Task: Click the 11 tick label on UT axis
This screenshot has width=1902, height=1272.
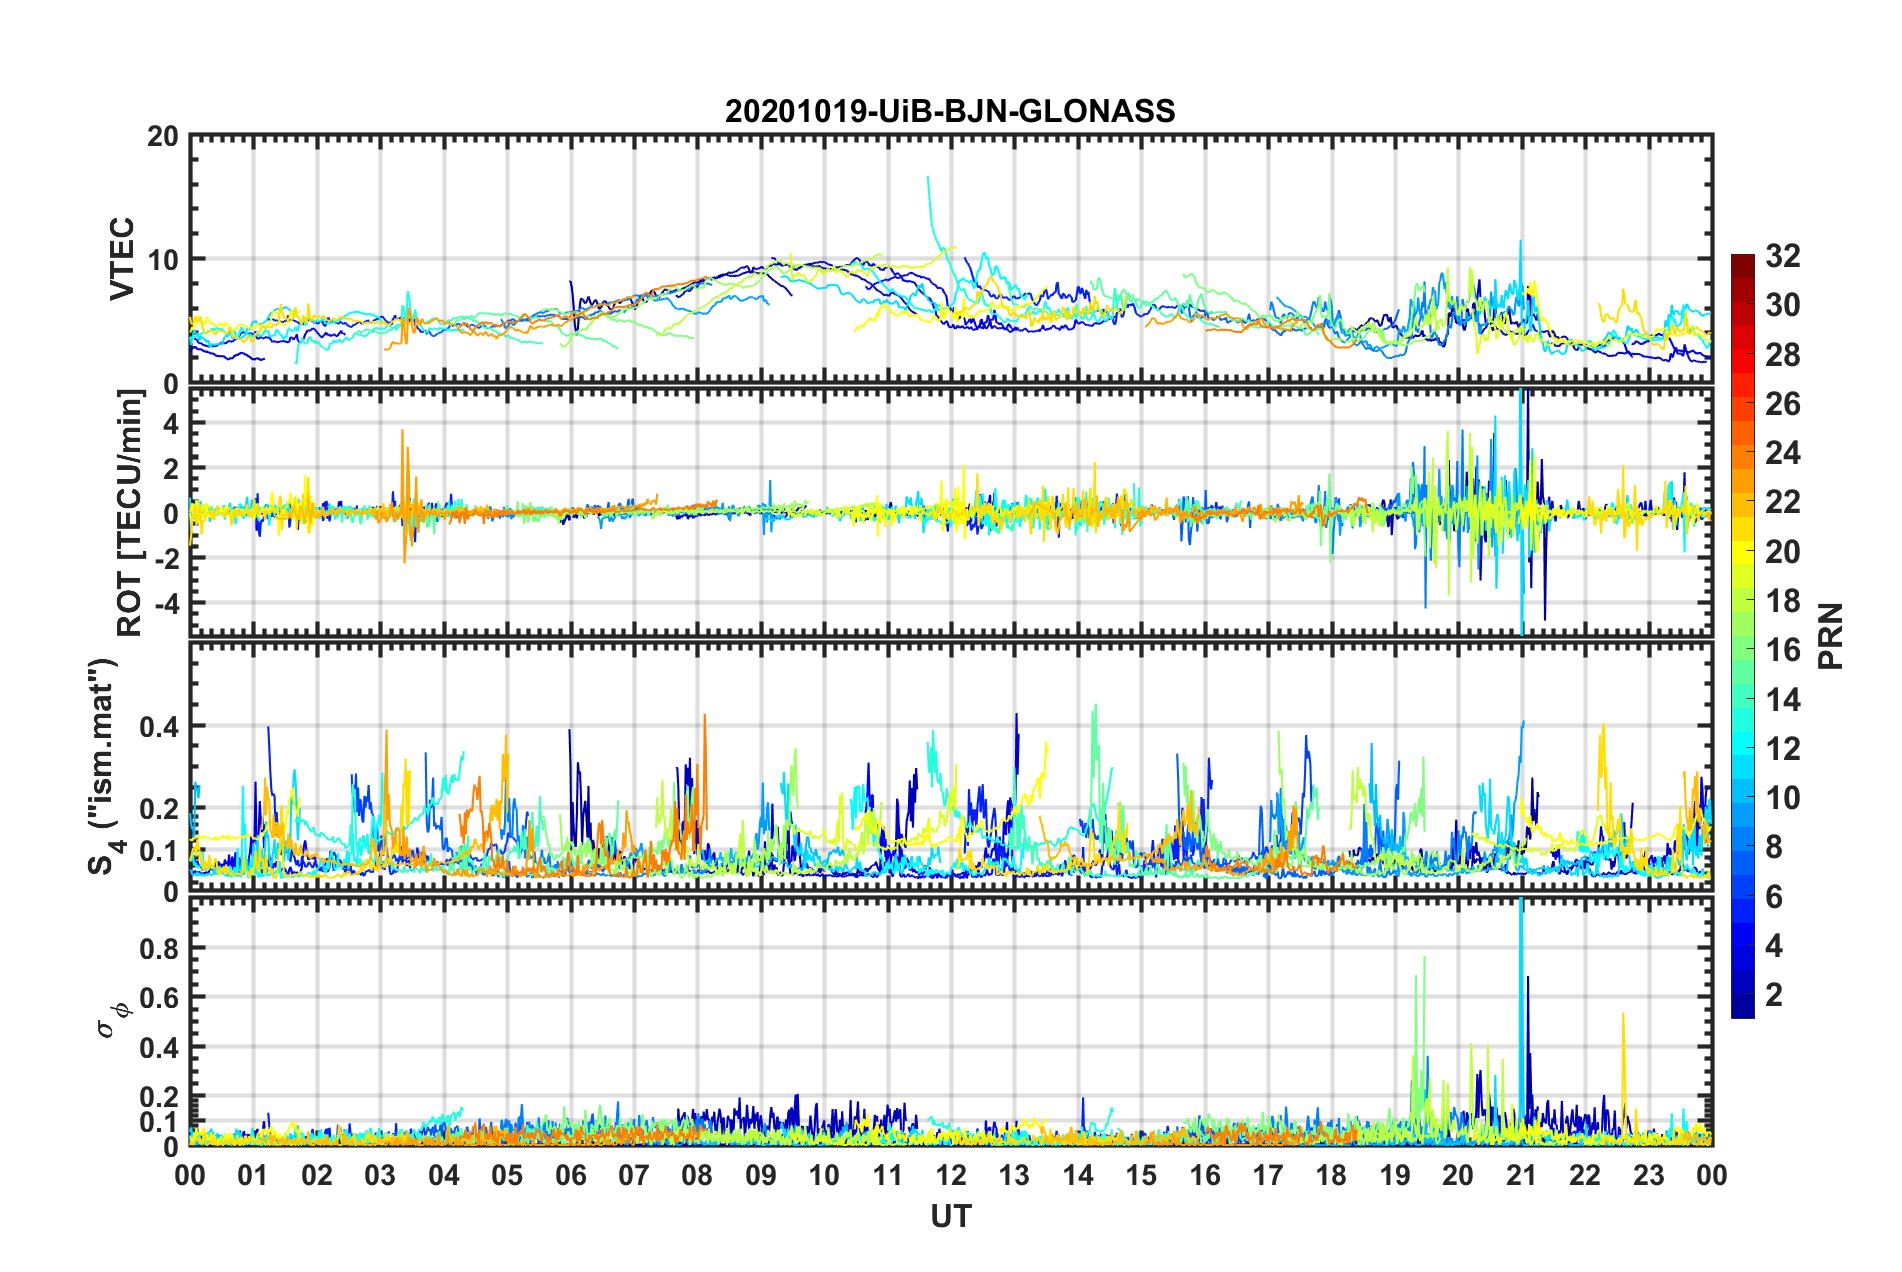Action: click(888, 1175)
